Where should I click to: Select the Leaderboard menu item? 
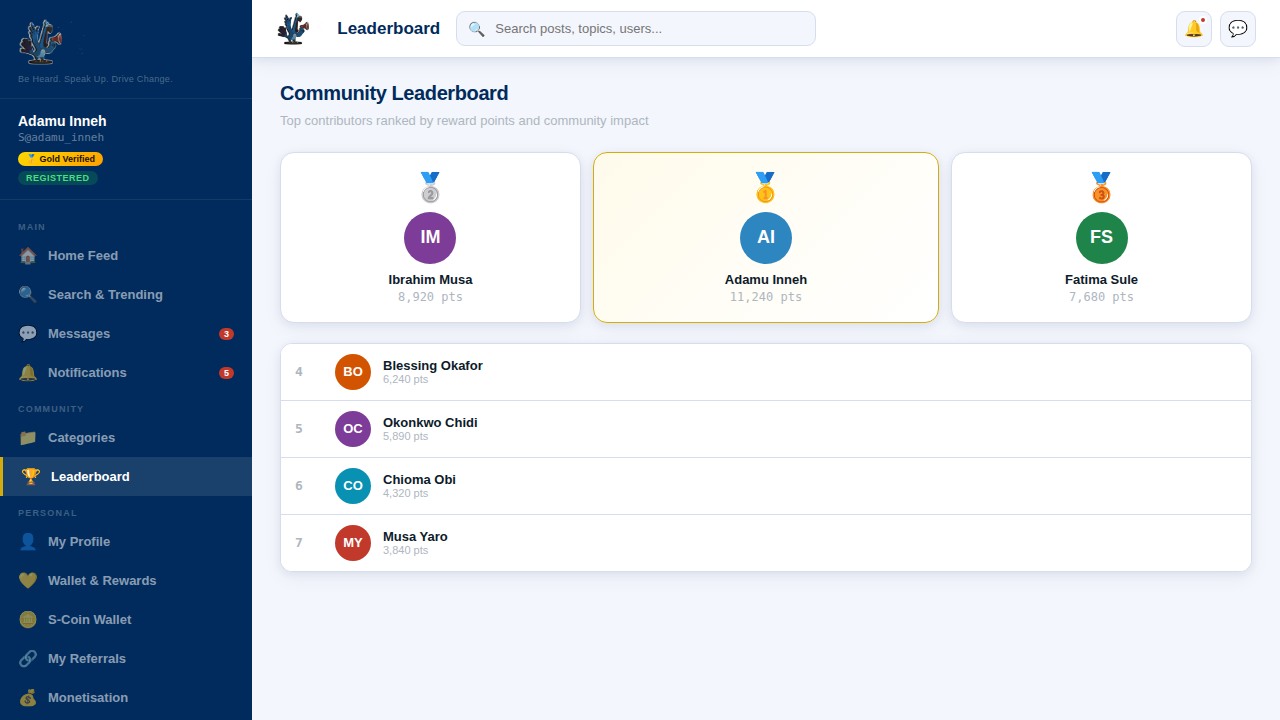126,477
